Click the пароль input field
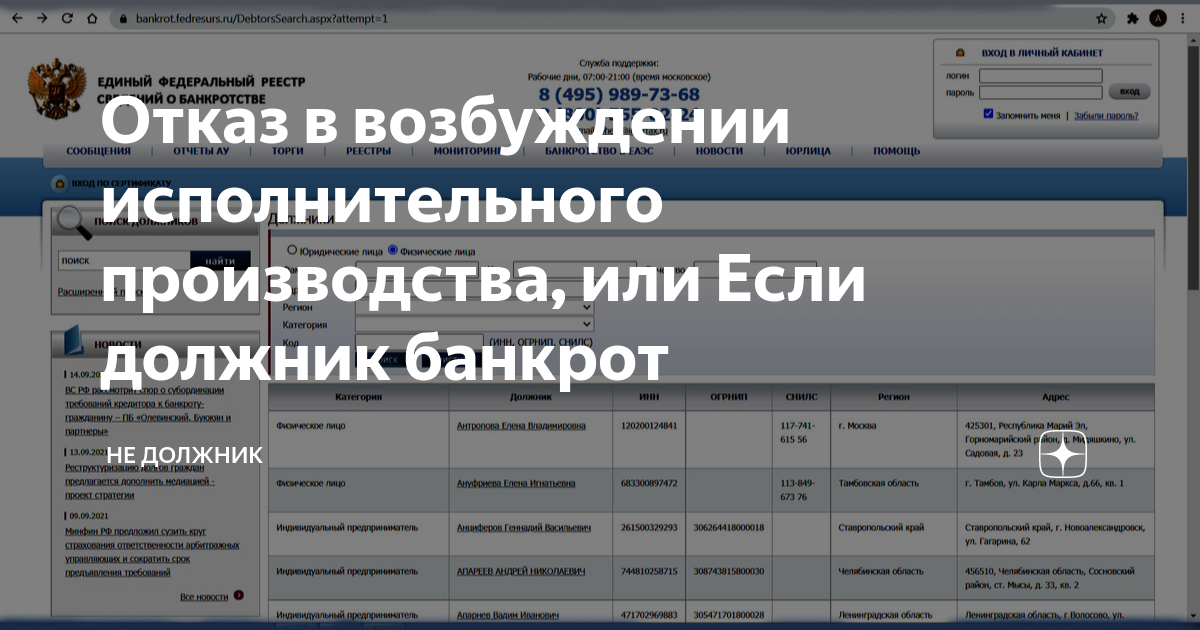The width and height of the screenshot is (1200, 630). [1040, 92]
